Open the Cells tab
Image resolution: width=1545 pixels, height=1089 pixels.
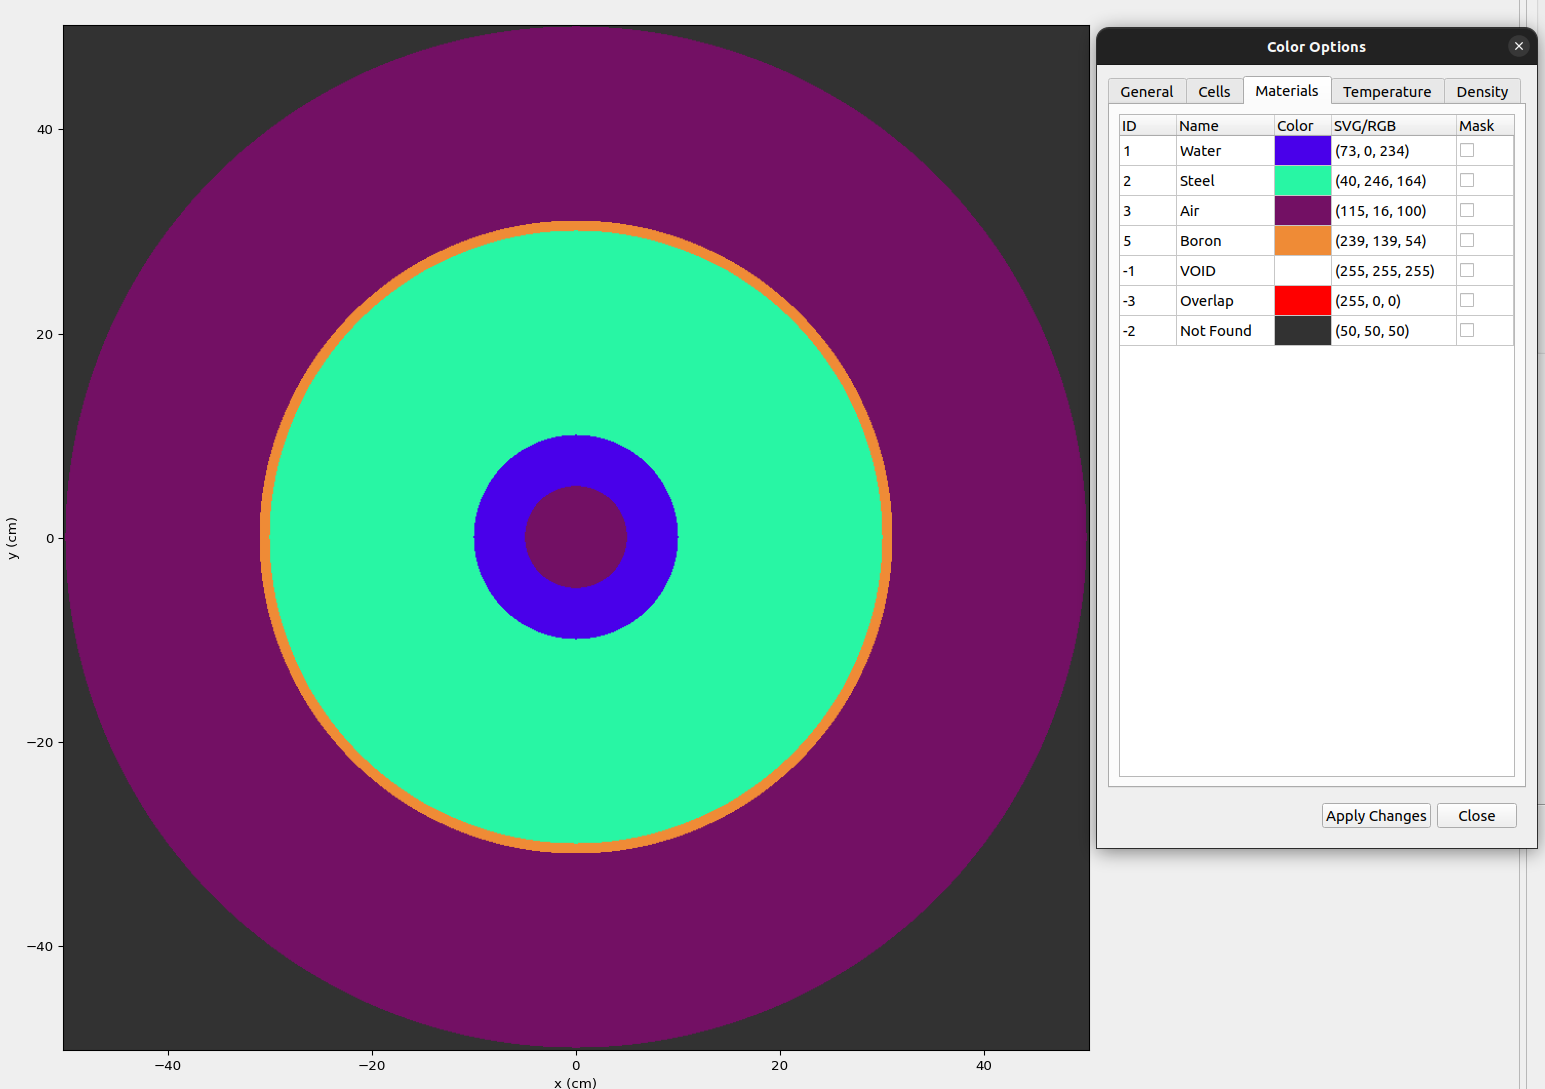tap(1214, 91)
